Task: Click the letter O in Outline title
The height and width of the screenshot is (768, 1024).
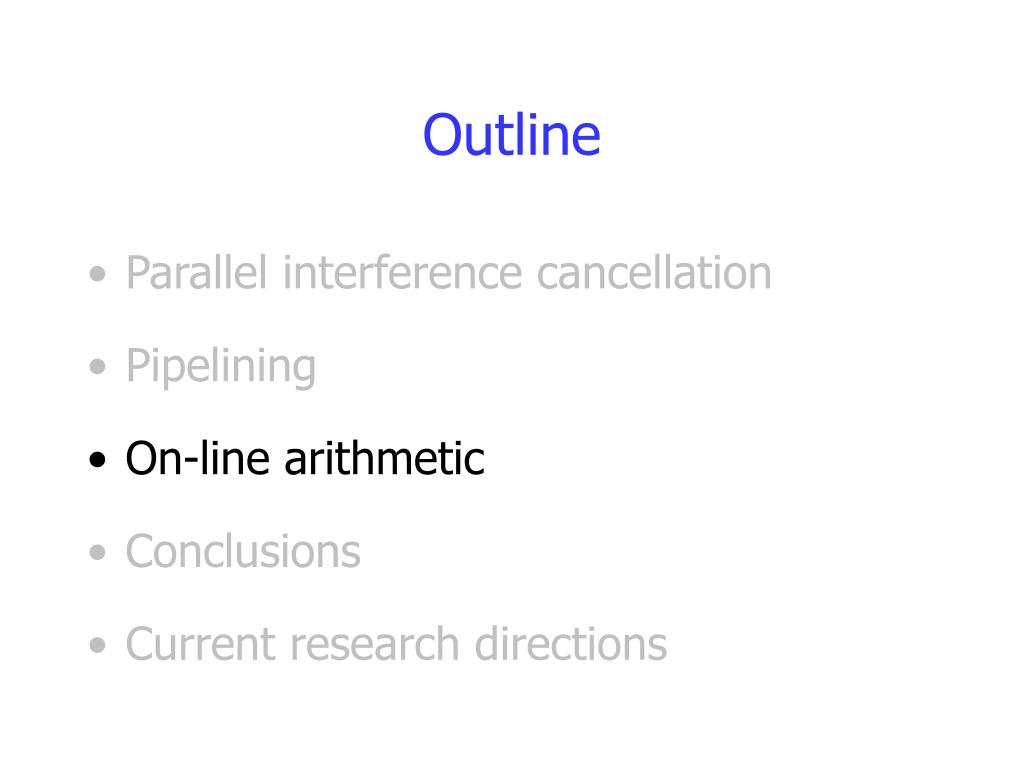Action: (443, 135)
